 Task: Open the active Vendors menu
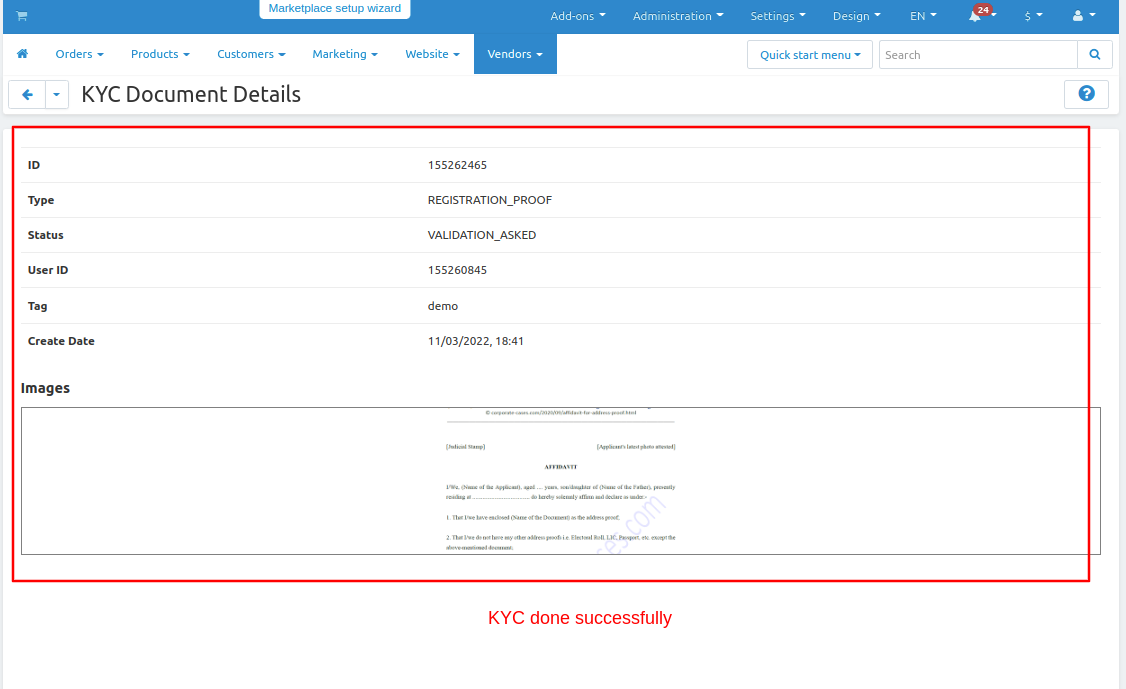click(515, 54)
